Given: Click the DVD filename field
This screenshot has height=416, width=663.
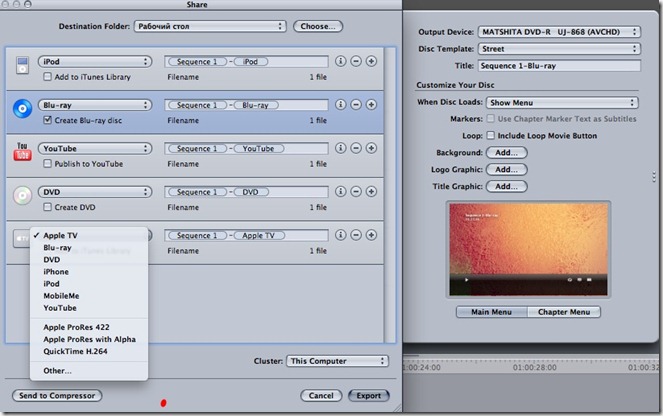Looking at the screenshot, I should pyautogui.click(x=246, y=192).
